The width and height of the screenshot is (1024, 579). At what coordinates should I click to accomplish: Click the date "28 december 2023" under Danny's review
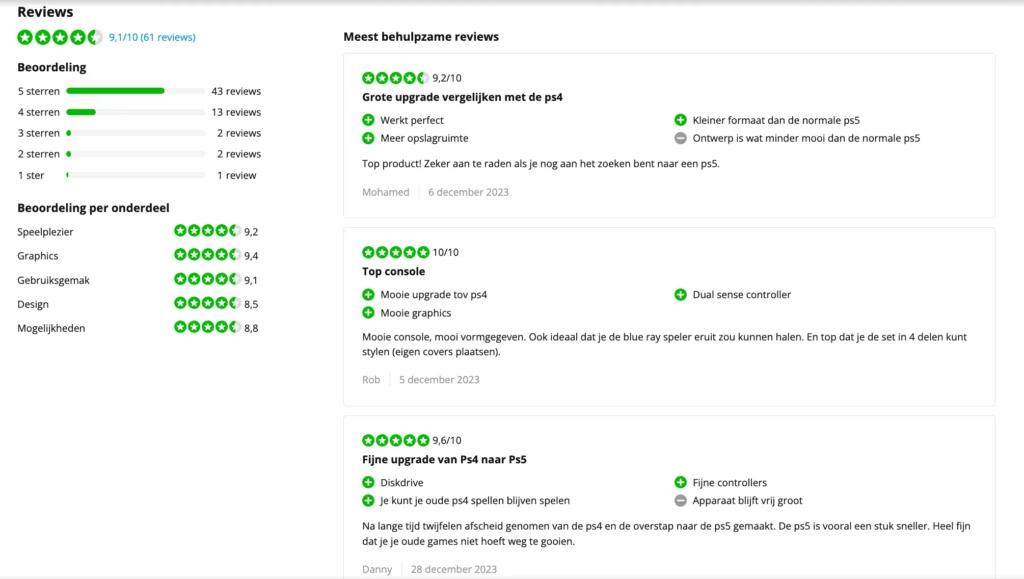[x=453, y=569]
